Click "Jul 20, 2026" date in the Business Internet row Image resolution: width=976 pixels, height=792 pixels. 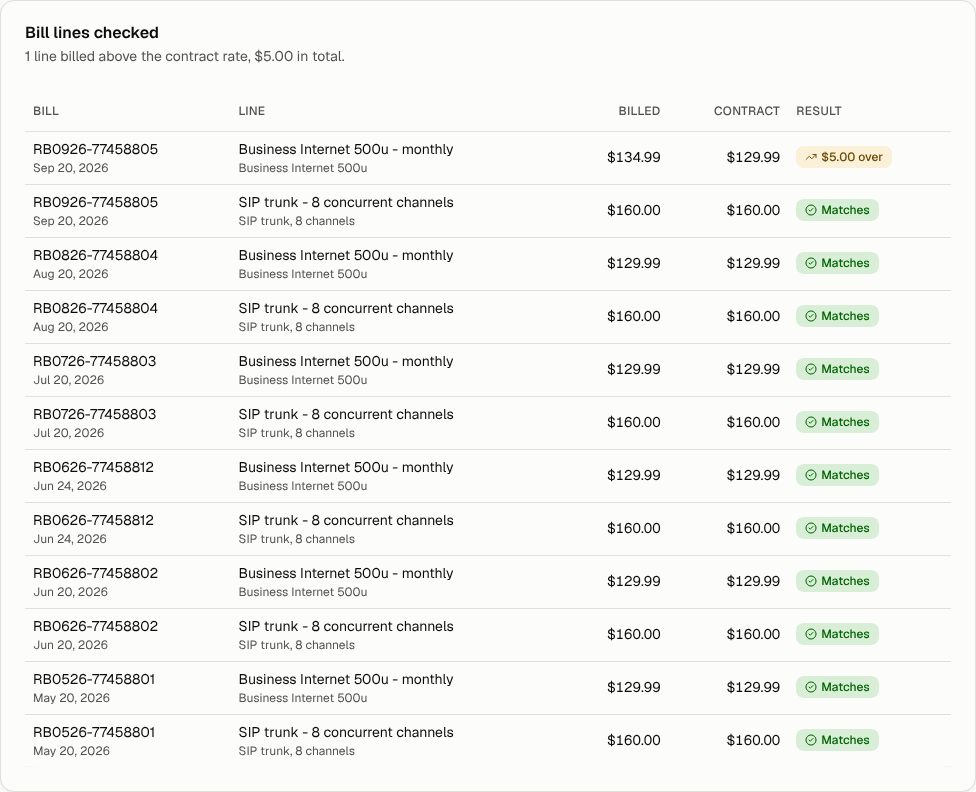pyautogui.click(x=68, y=380)
